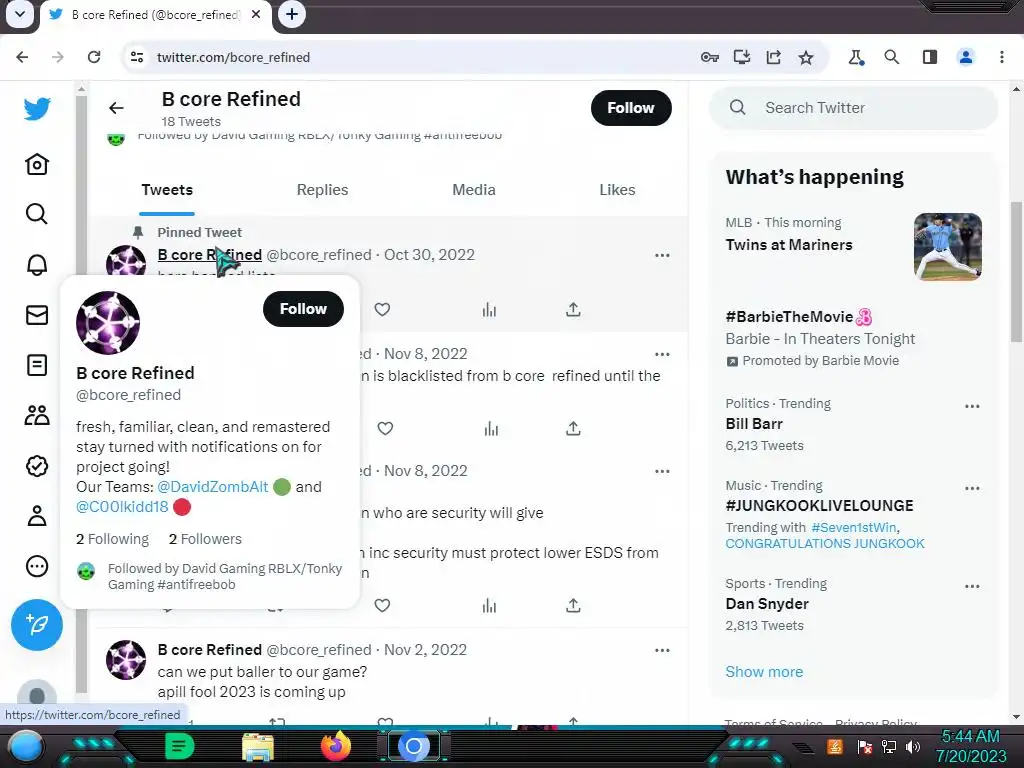Compose a new tweet with blue button
The image size is (1024, 768).
[x=37, y=625]
